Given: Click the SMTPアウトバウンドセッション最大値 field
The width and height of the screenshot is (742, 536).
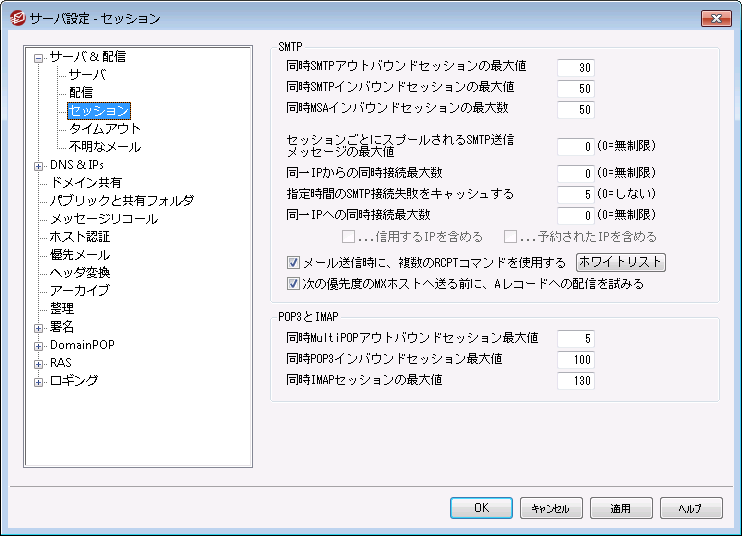Looking at the screenshot, I should tap(575, 67).
